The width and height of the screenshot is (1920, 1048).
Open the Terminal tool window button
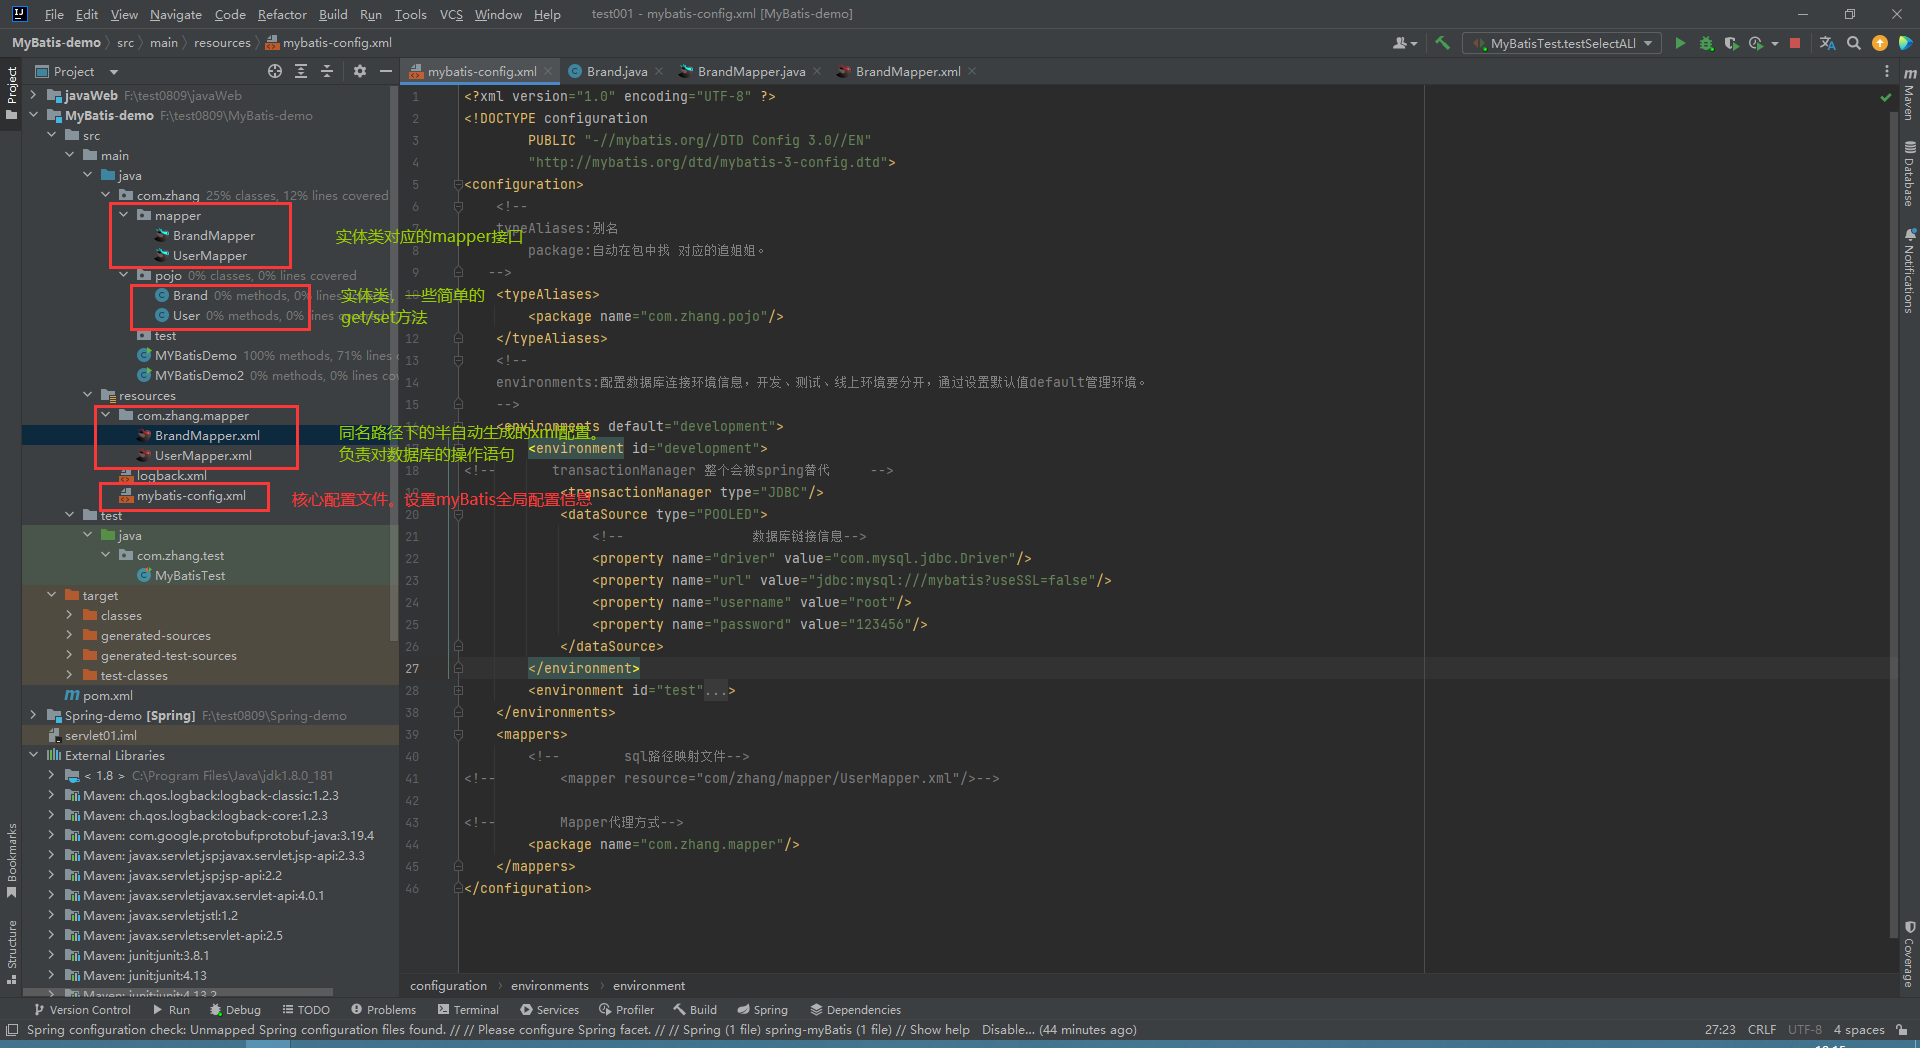467,1009
